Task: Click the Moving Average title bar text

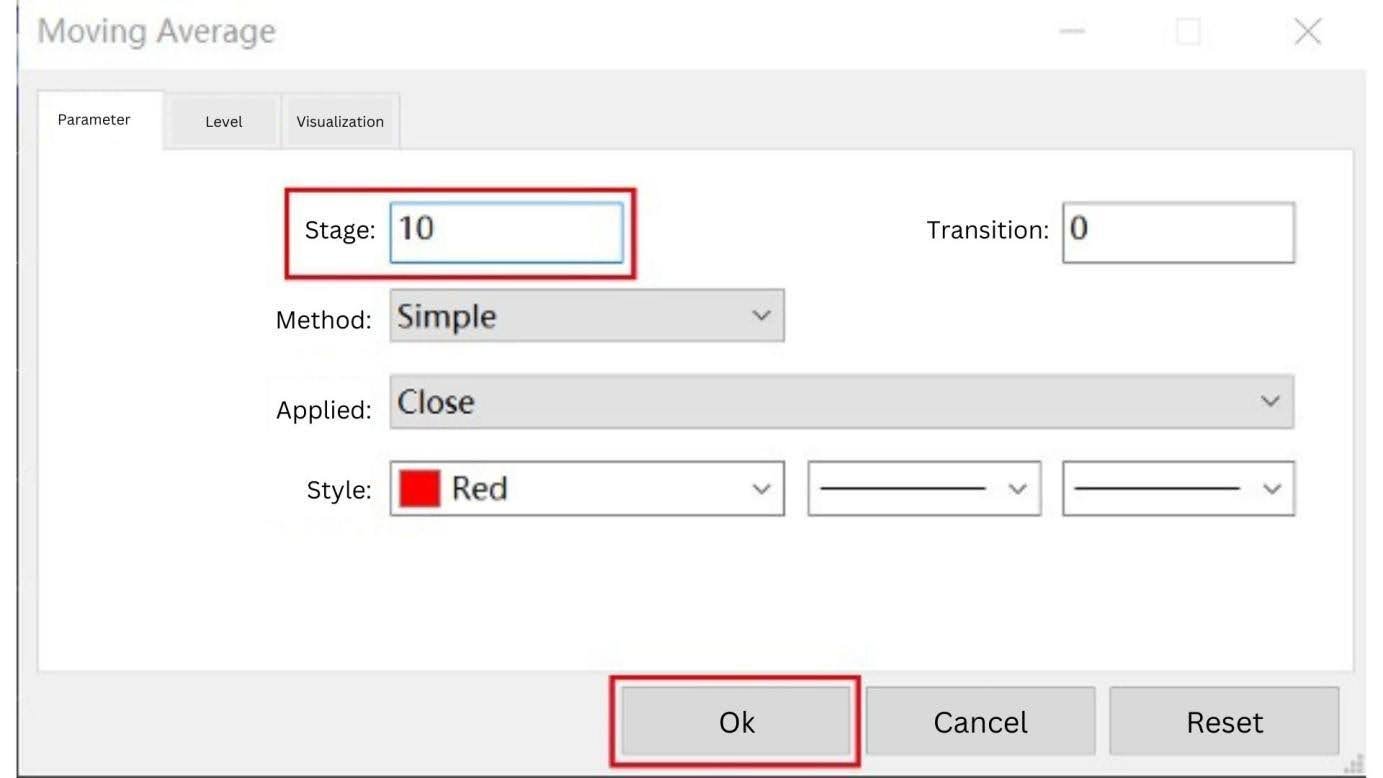Action: coord(157,32)
